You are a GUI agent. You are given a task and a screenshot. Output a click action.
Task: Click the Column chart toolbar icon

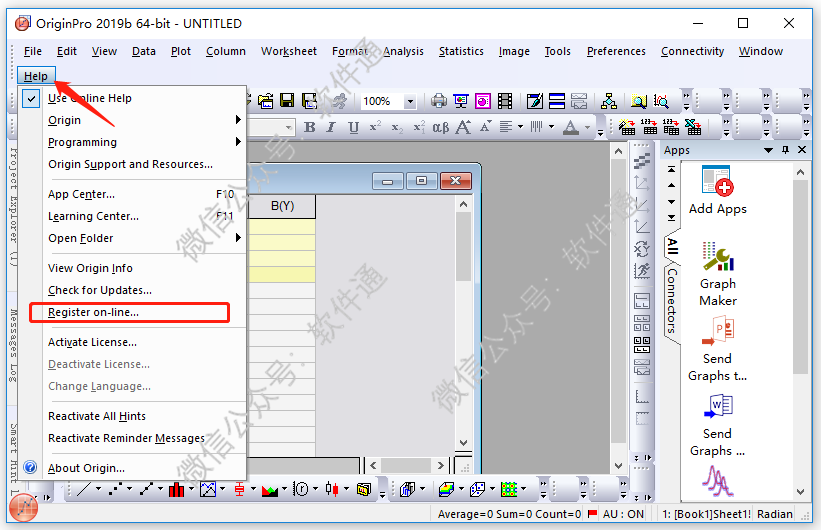pyautogui.click(x=176, y=489)
